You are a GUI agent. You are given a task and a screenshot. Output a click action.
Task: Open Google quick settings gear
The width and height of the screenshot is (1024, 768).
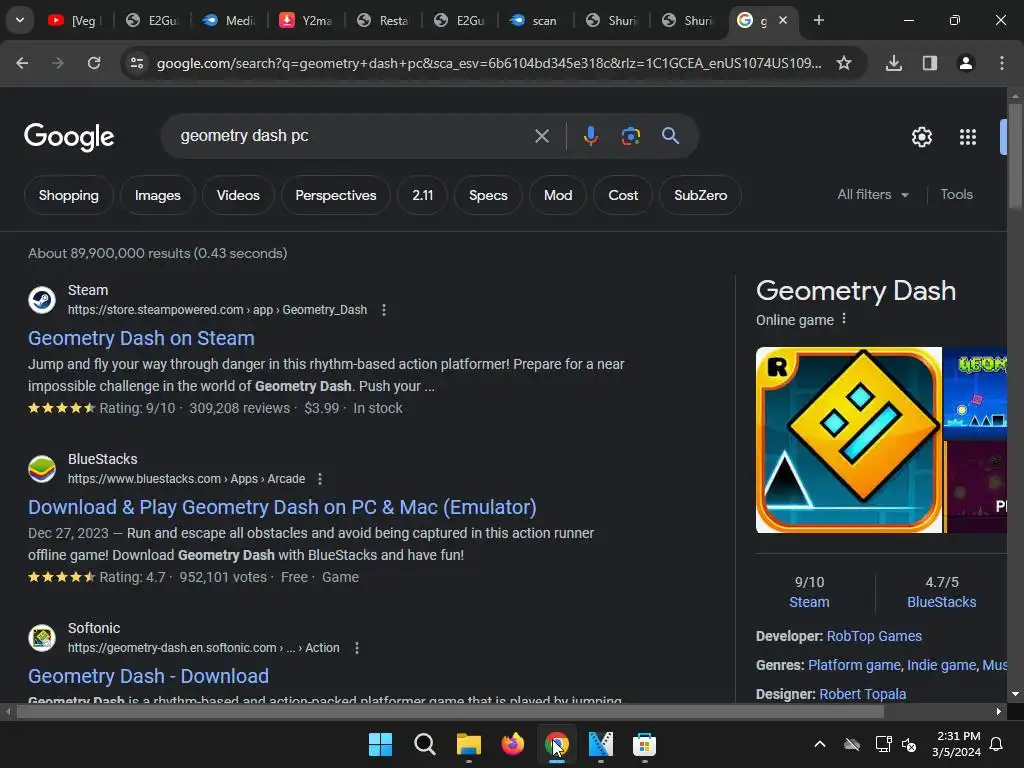coord(921,137)
